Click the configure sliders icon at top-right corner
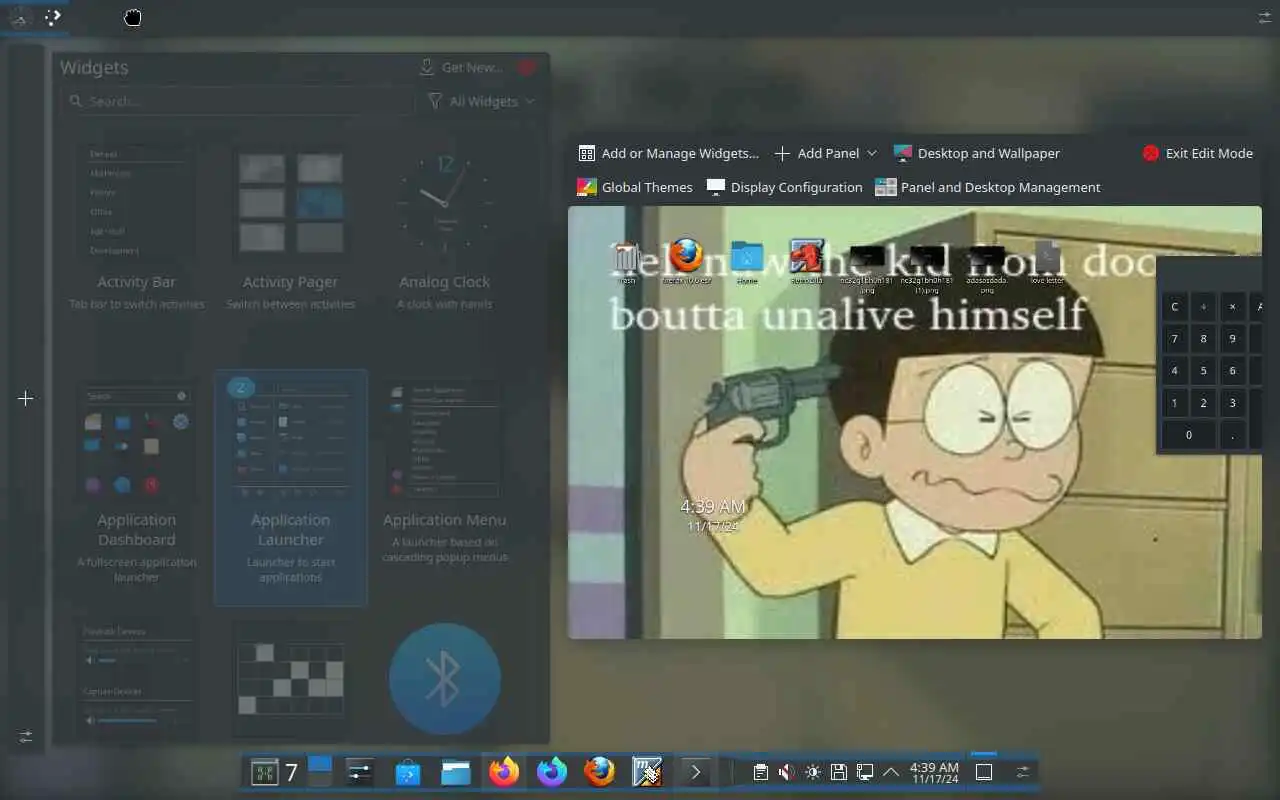 click(1264, 17)
